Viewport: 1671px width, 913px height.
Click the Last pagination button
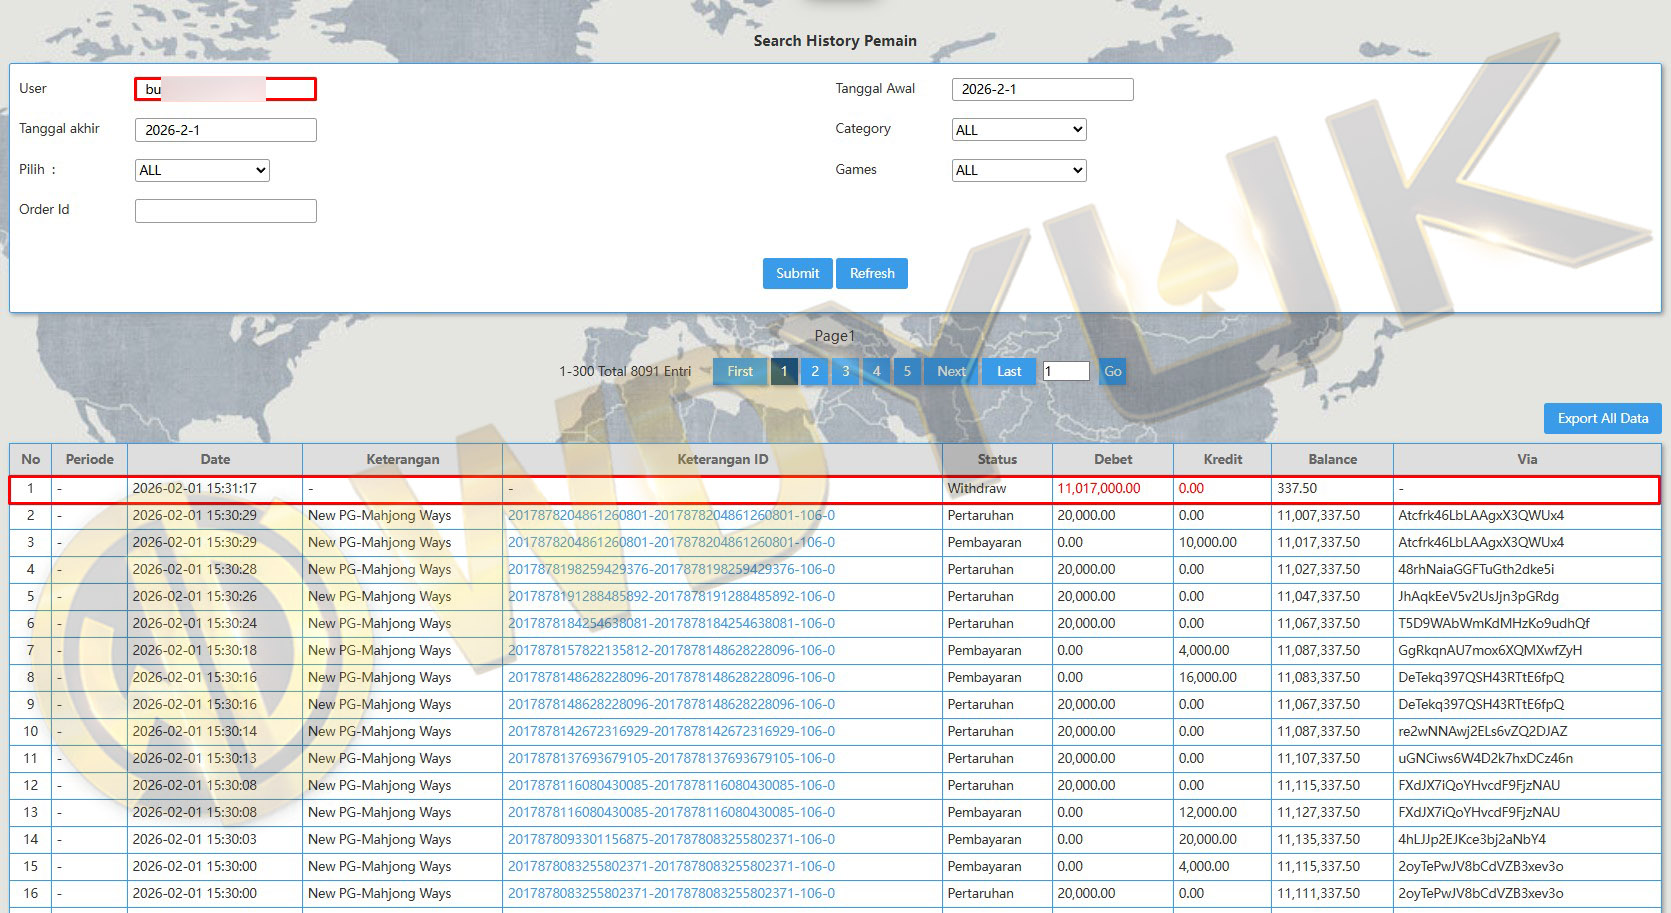tap(1009, 371)
